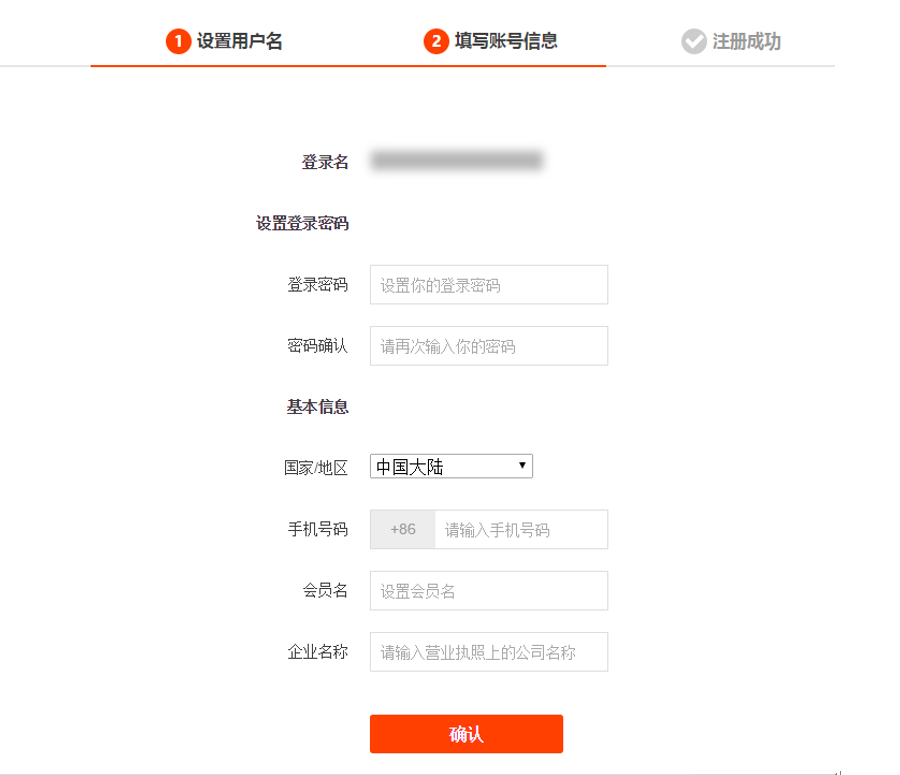Focus the 会员名 member name field
900x775 pixels.
click(489, 591)
